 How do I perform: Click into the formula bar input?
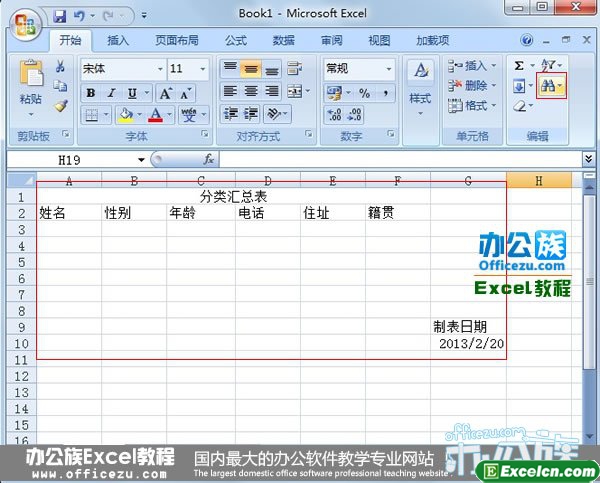[400, 159]
